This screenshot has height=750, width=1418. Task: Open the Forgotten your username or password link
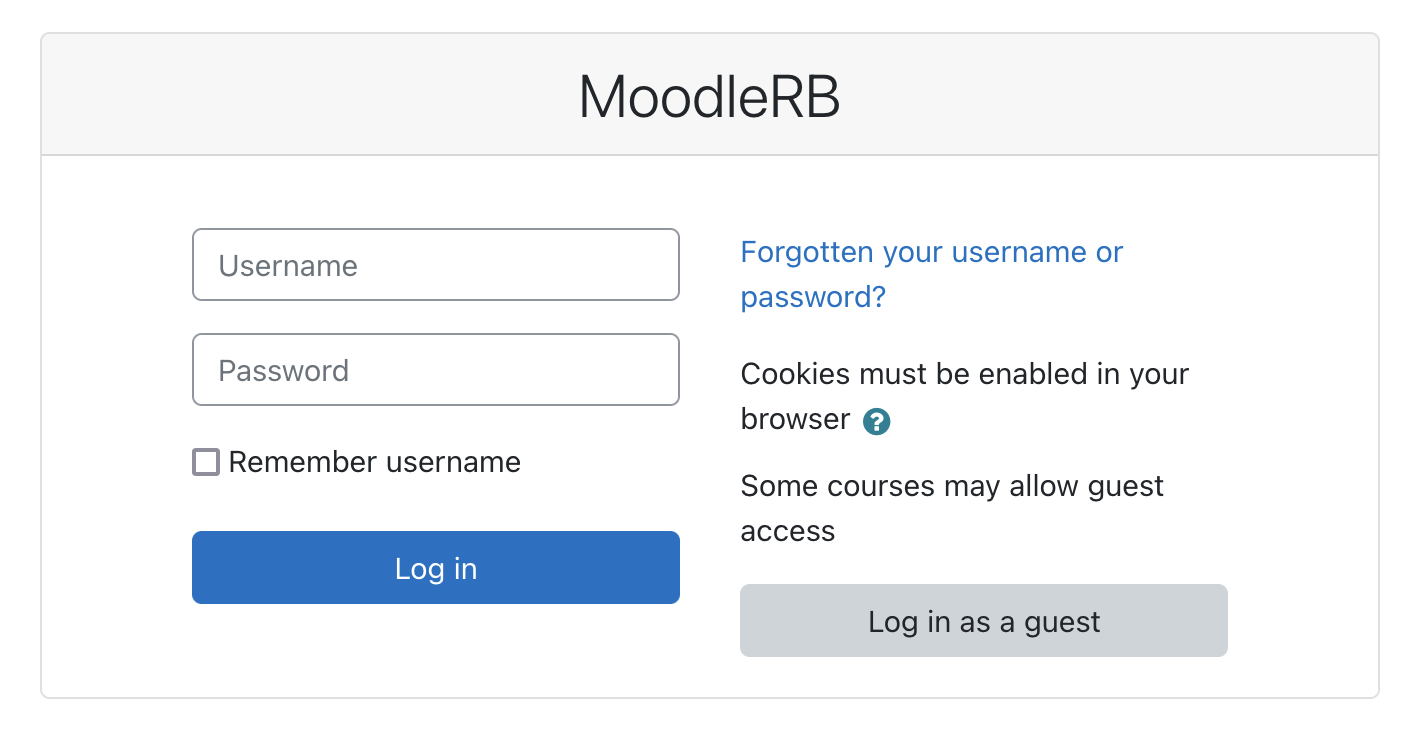click(932, 274)
